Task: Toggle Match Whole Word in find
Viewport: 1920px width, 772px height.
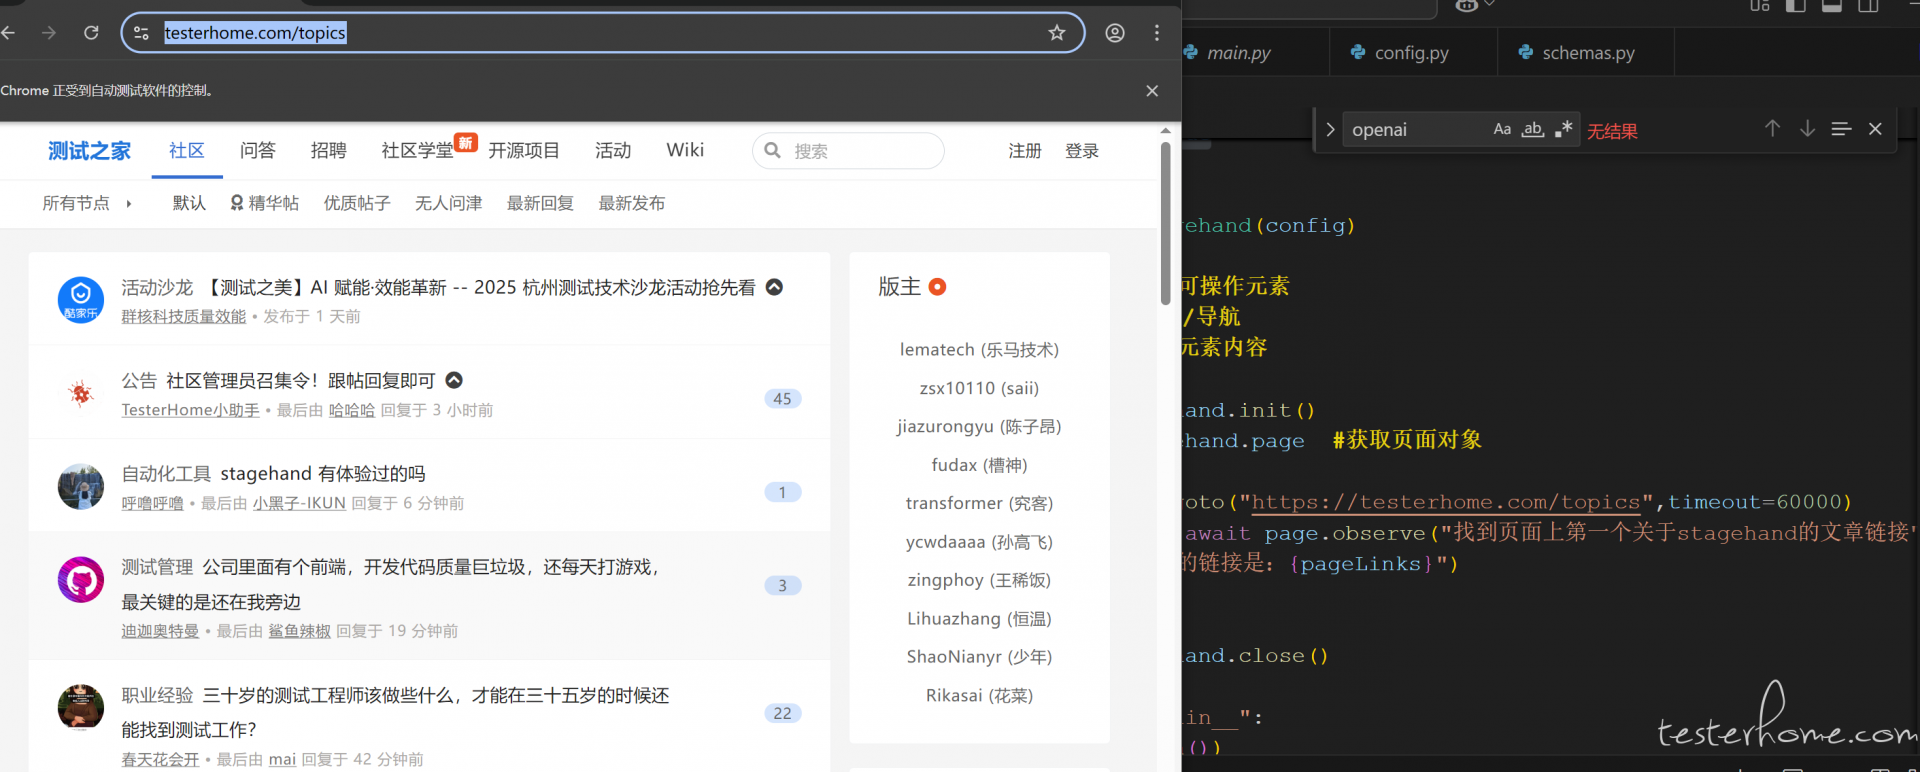Action: point(1533,129)
